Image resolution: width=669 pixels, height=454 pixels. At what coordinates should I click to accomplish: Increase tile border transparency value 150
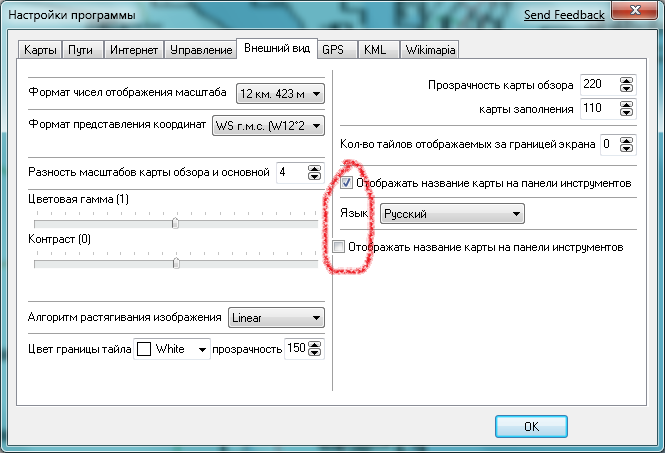click(316, 345)
